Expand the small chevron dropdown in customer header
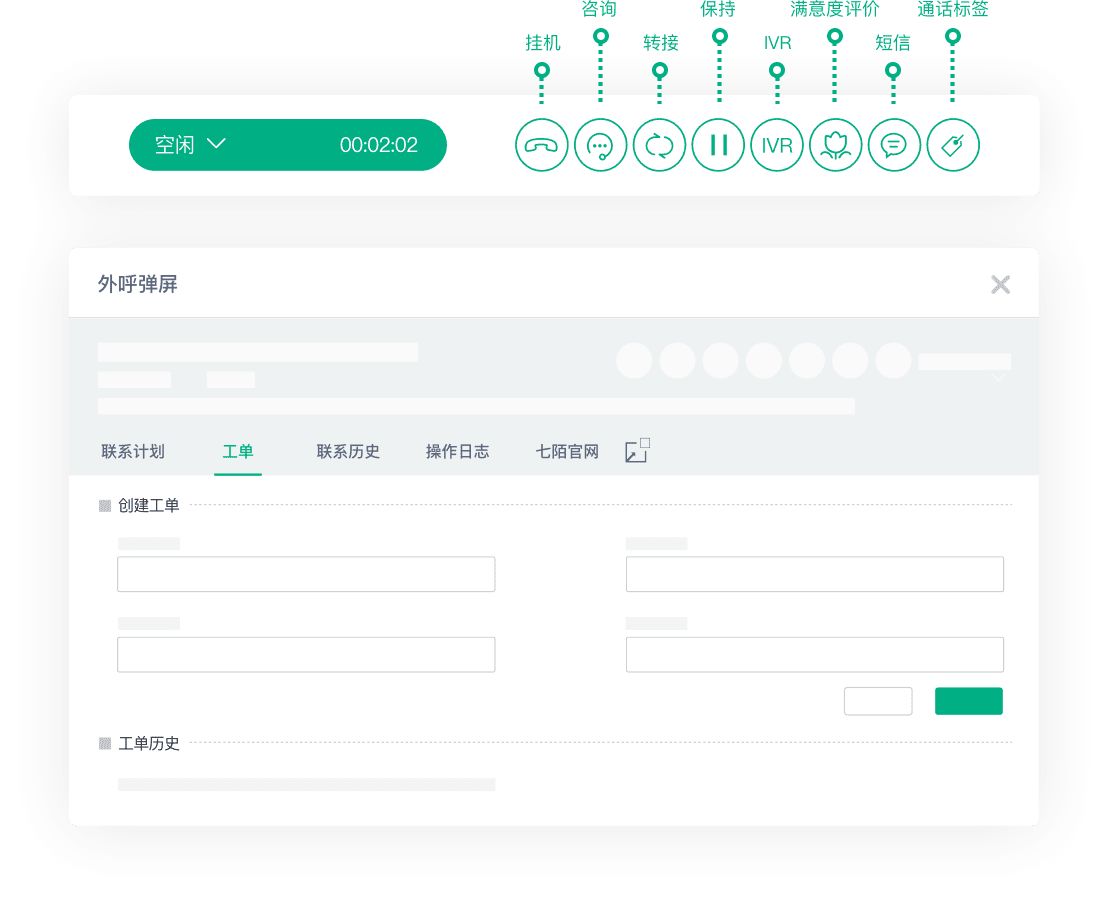 [998, 378]
